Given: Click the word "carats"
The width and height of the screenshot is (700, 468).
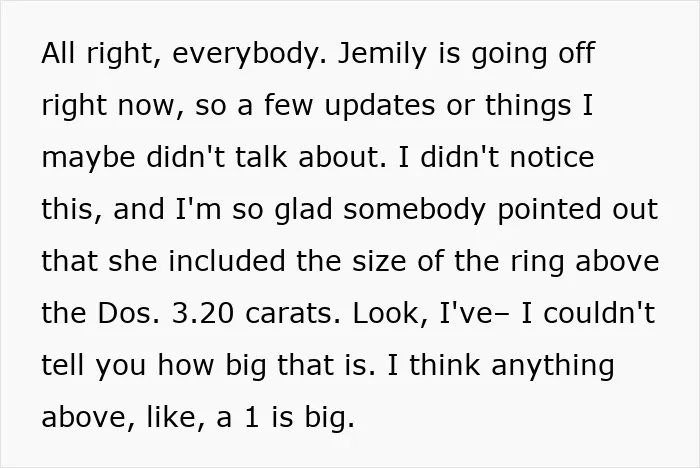Looking at the screenshot, I should [x=293, y=313].
